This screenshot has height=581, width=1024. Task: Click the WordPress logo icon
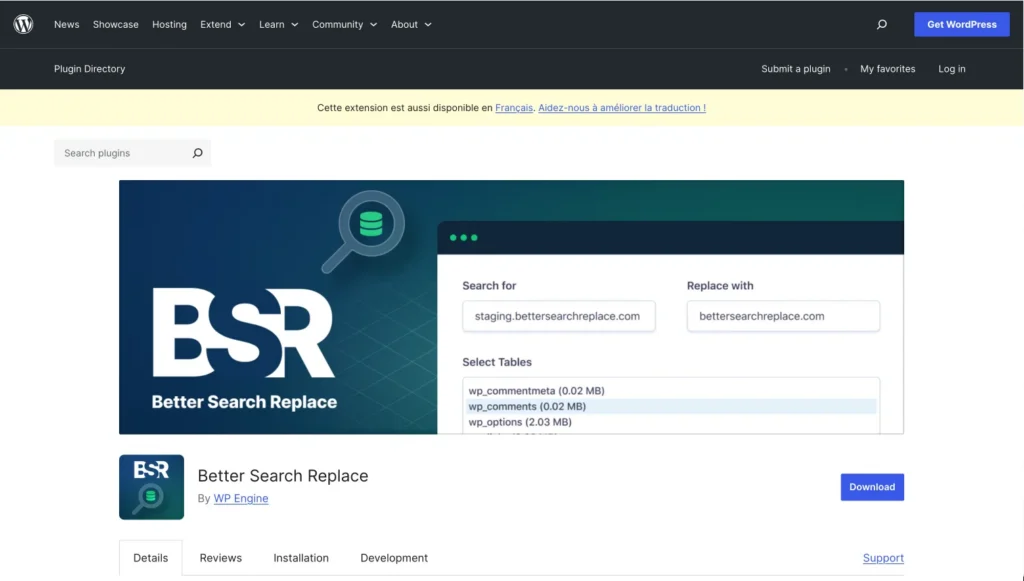pos(23,24)
